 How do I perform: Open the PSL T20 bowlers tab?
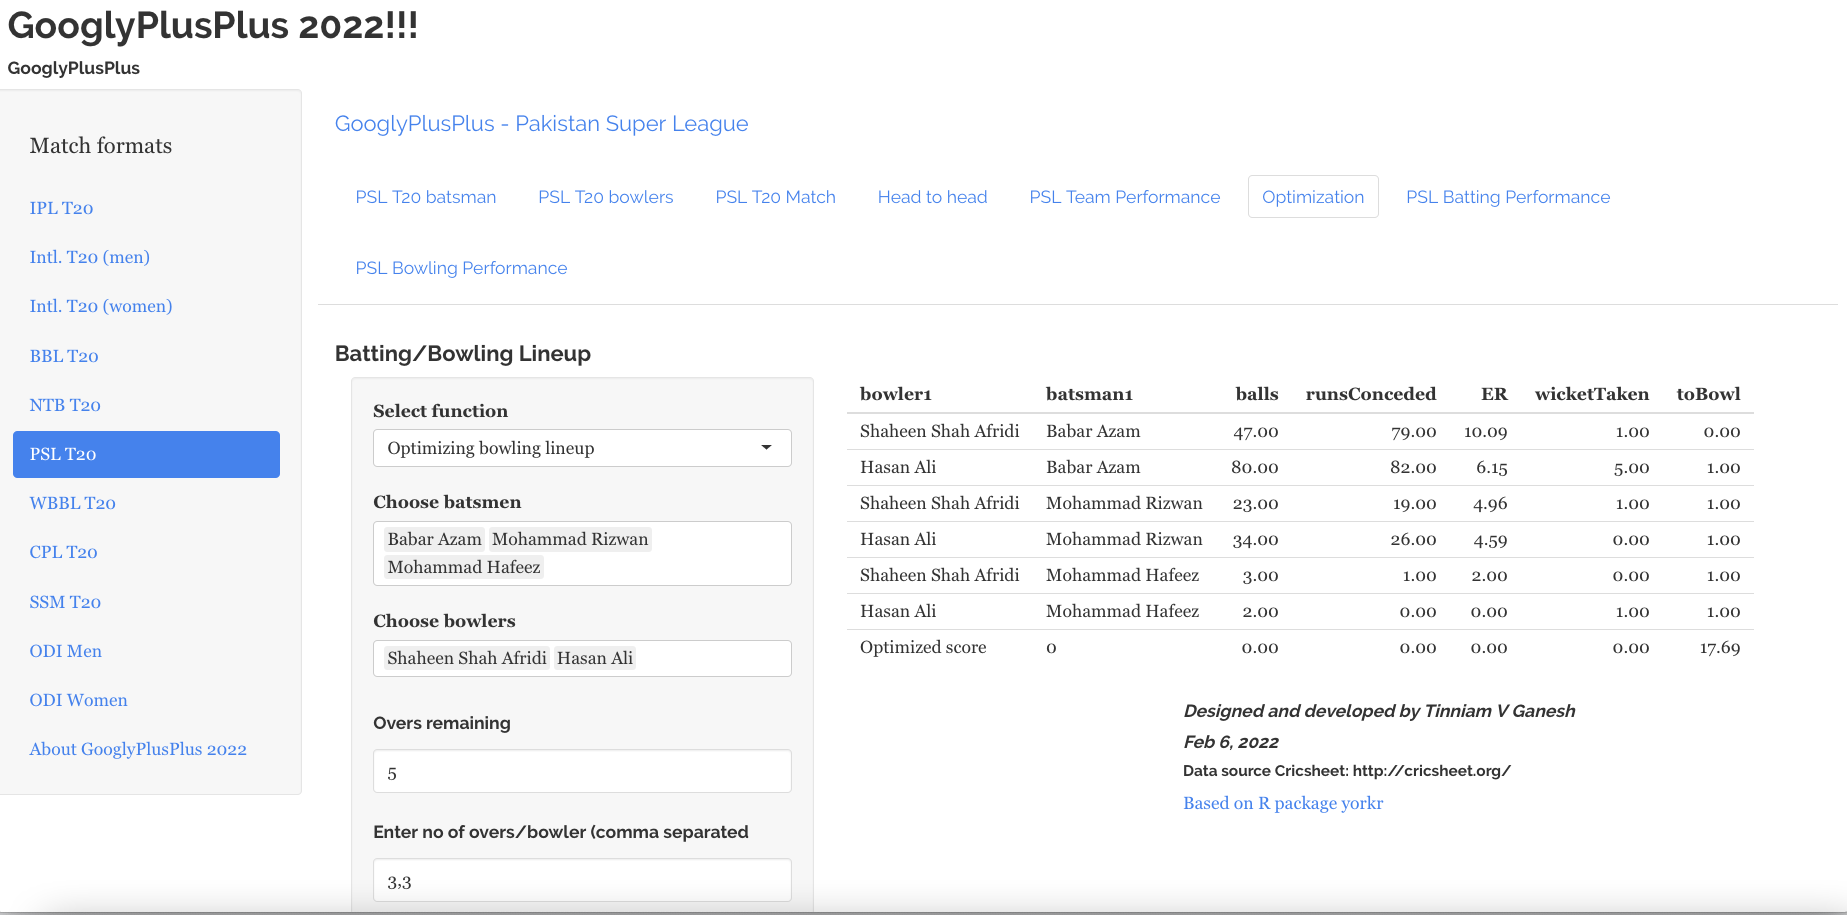(x=605, y=197)
